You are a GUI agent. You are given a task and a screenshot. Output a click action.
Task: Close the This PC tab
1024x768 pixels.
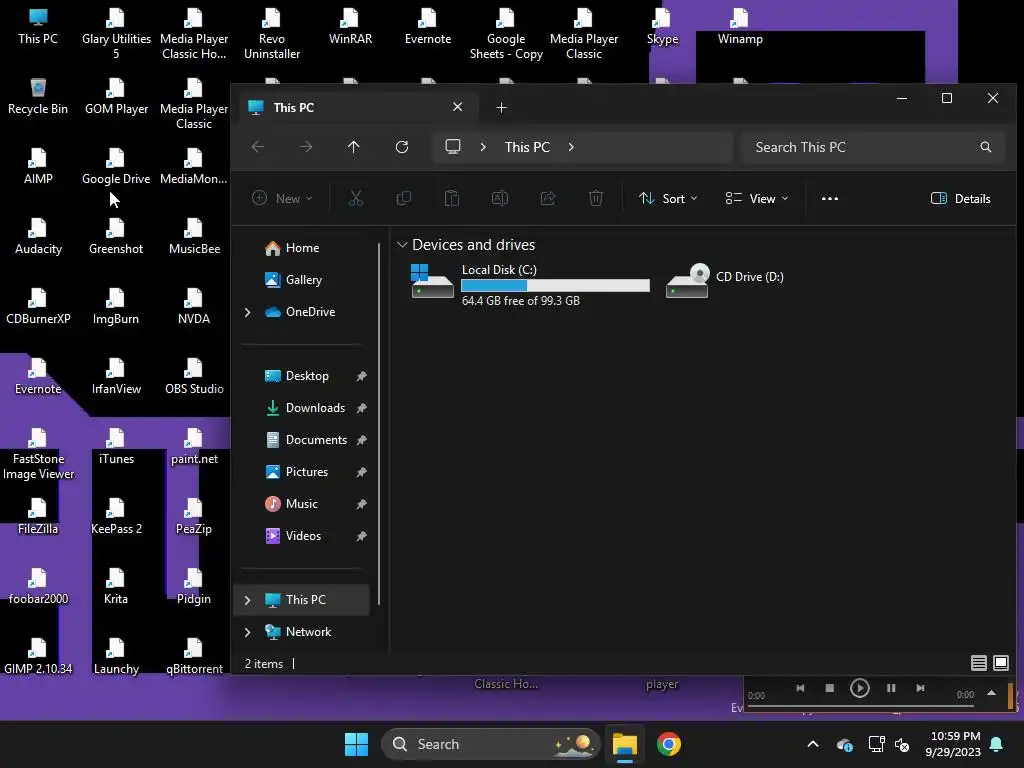click(457, 106)
